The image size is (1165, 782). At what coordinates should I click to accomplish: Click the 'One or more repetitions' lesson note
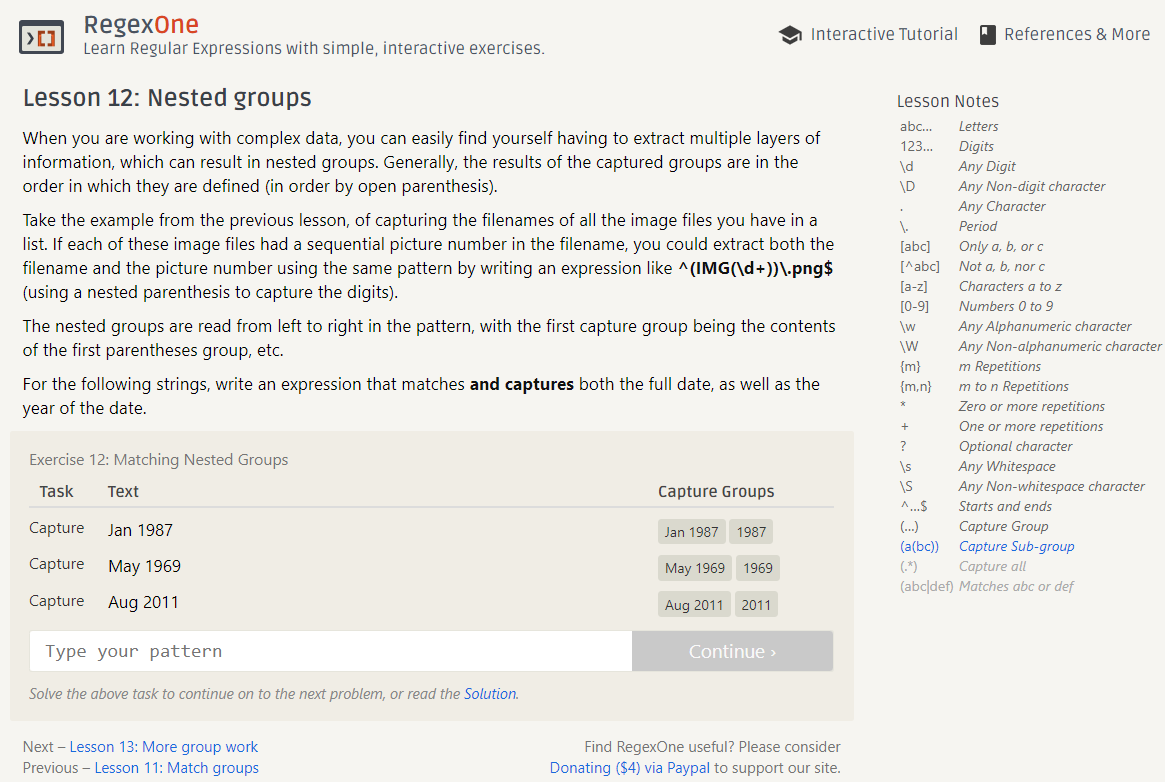coord(1031,426)
